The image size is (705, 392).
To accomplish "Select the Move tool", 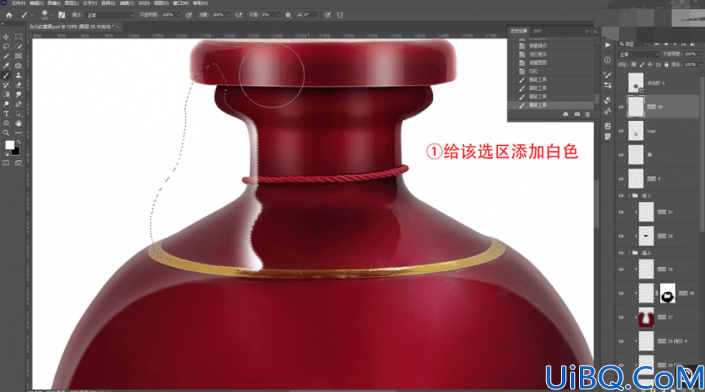I will pyautogui.click(x=6, y=37).
